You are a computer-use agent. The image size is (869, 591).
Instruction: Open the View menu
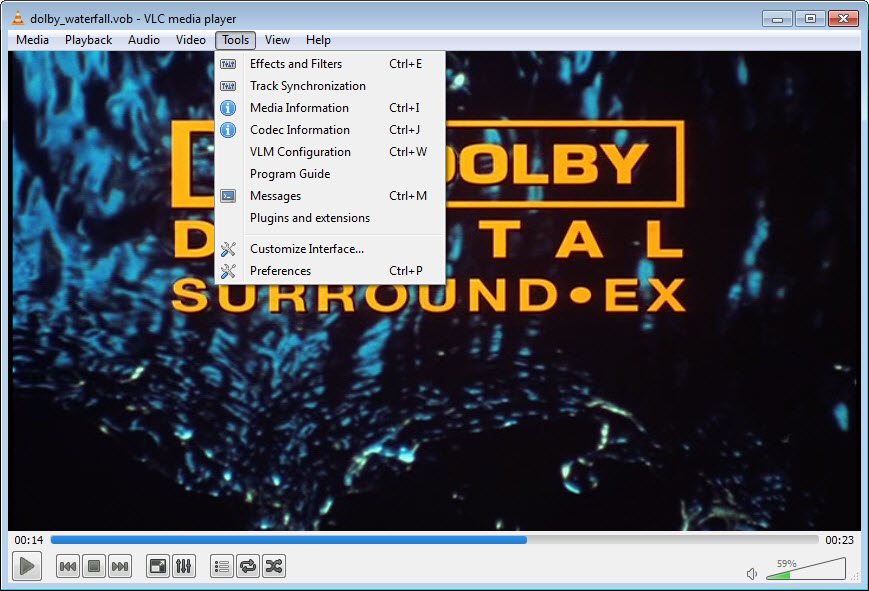[277, 40]
